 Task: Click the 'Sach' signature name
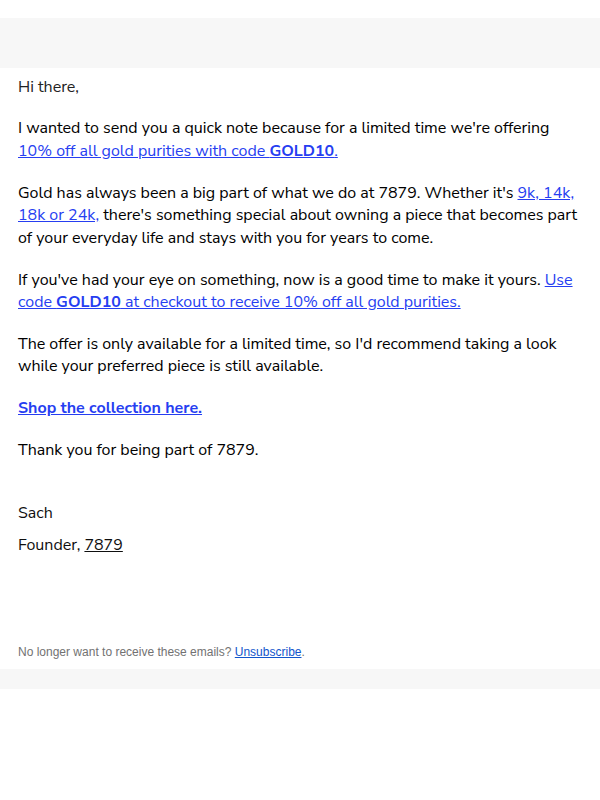click(35, 513)
